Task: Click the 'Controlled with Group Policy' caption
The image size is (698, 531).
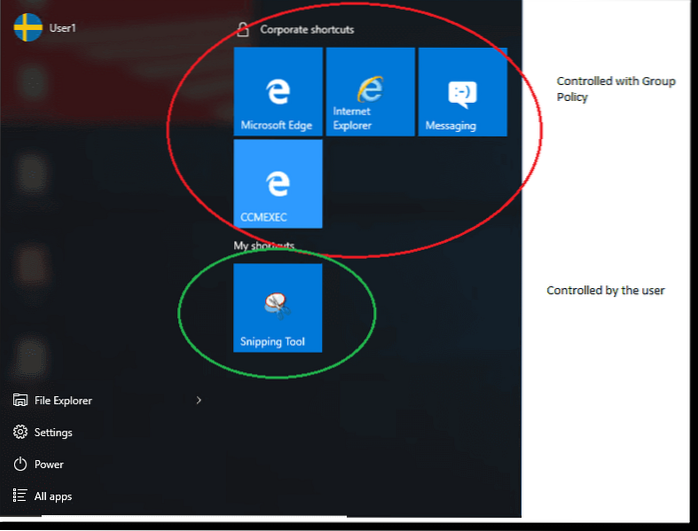Action: pos(616,89)
